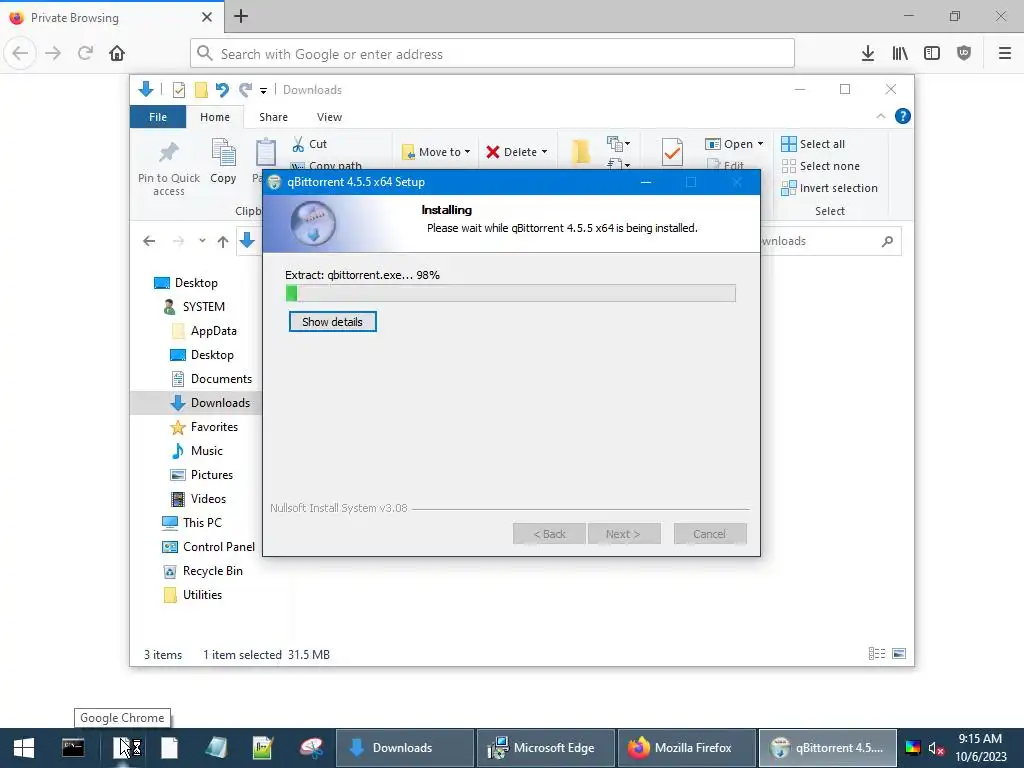
Task: Select Documents in navigation tree
Action: pyautogui.click(x=211, y=379)
